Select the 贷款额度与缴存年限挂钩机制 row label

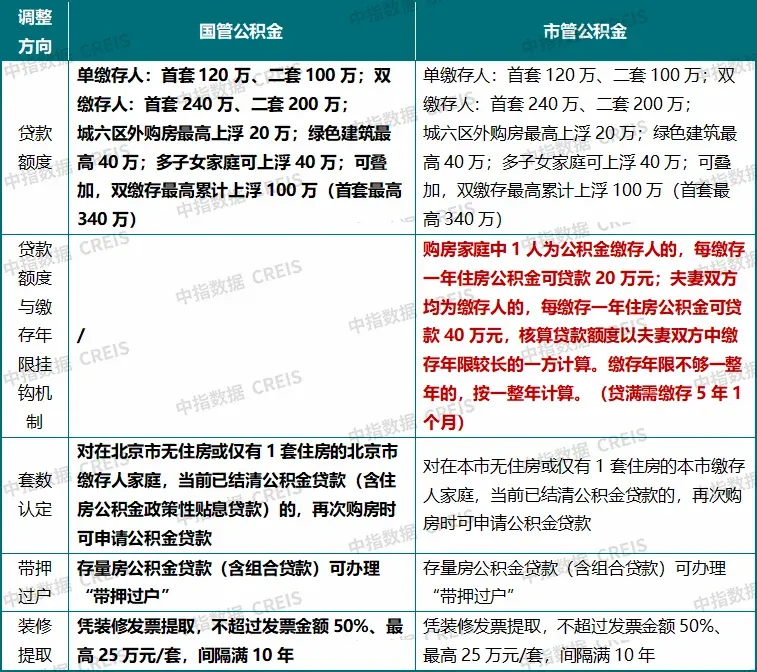point(35,336)
